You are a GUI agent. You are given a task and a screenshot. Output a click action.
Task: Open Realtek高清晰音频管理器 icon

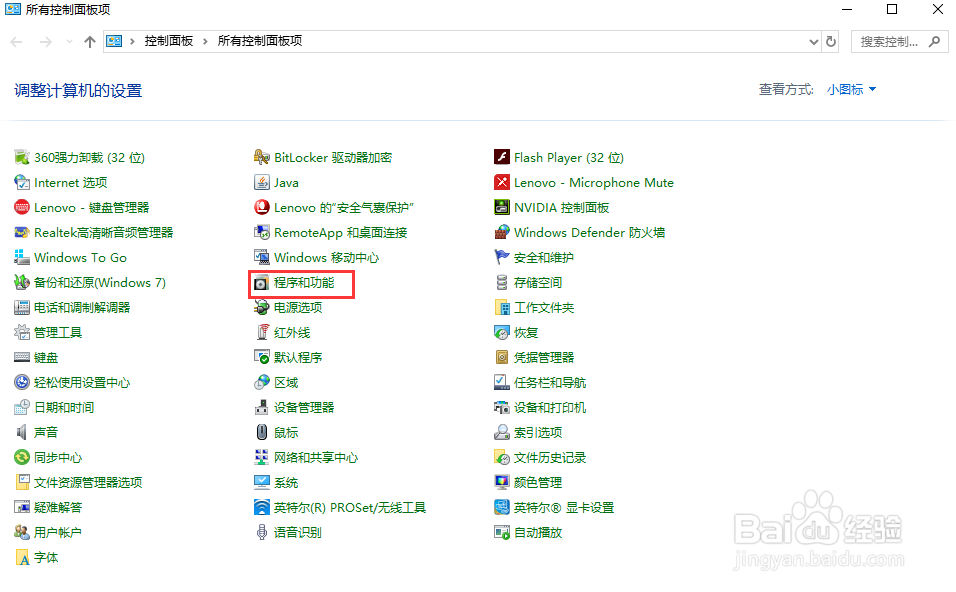point(22,232)
